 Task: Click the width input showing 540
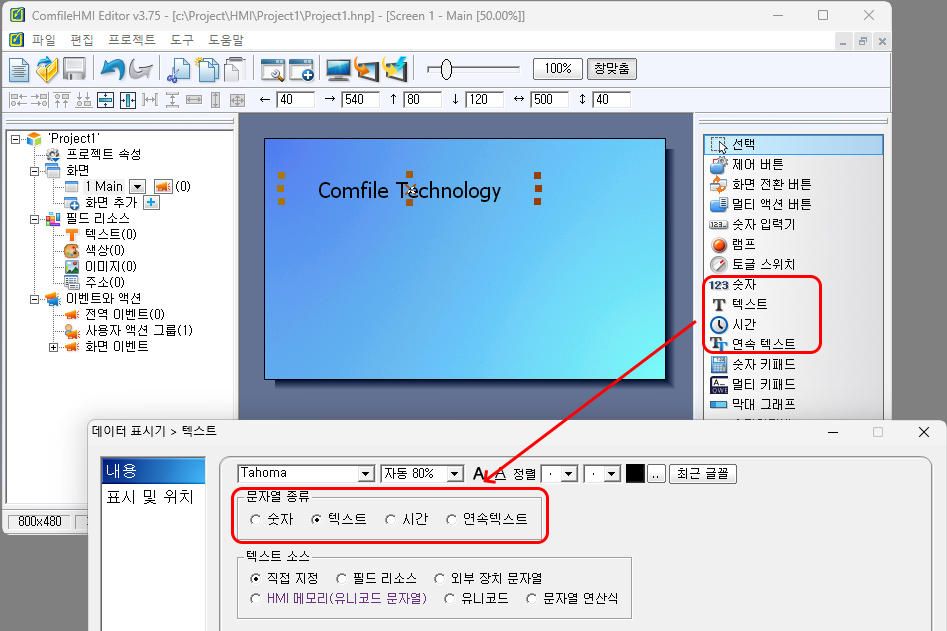360,99
